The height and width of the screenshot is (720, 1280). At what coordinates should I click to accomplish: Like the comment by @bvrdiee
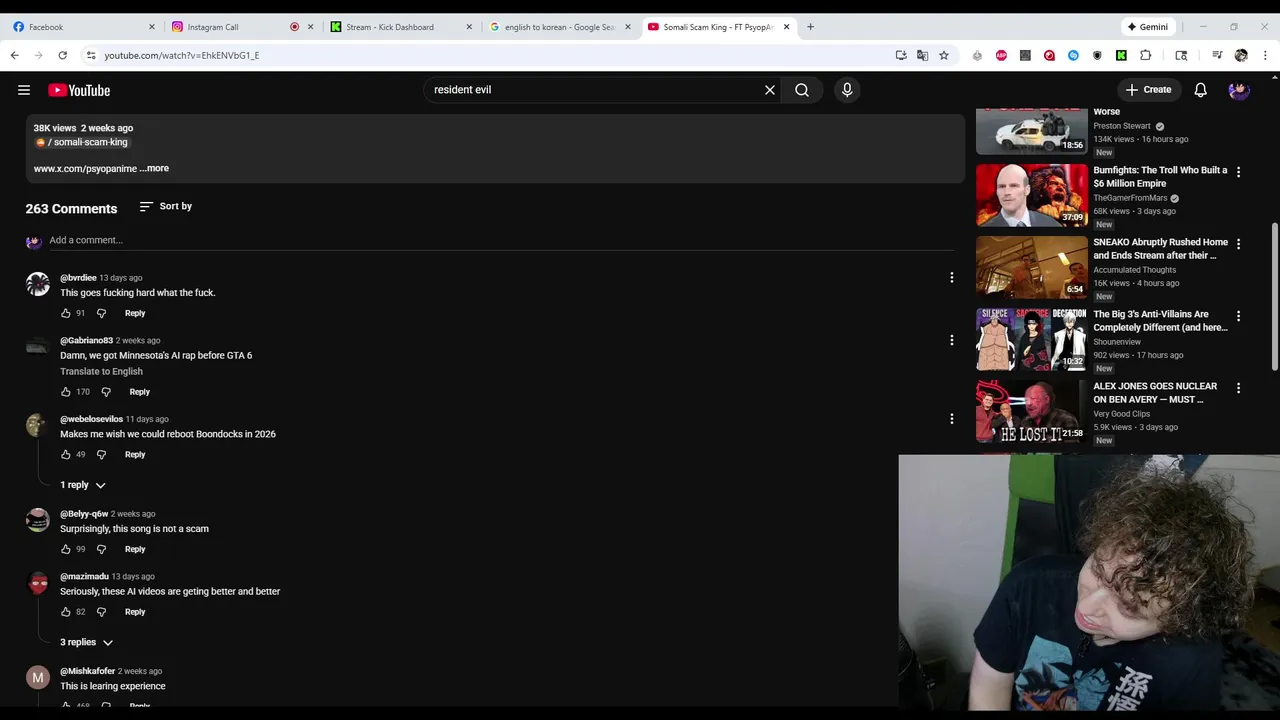[66, 313]
